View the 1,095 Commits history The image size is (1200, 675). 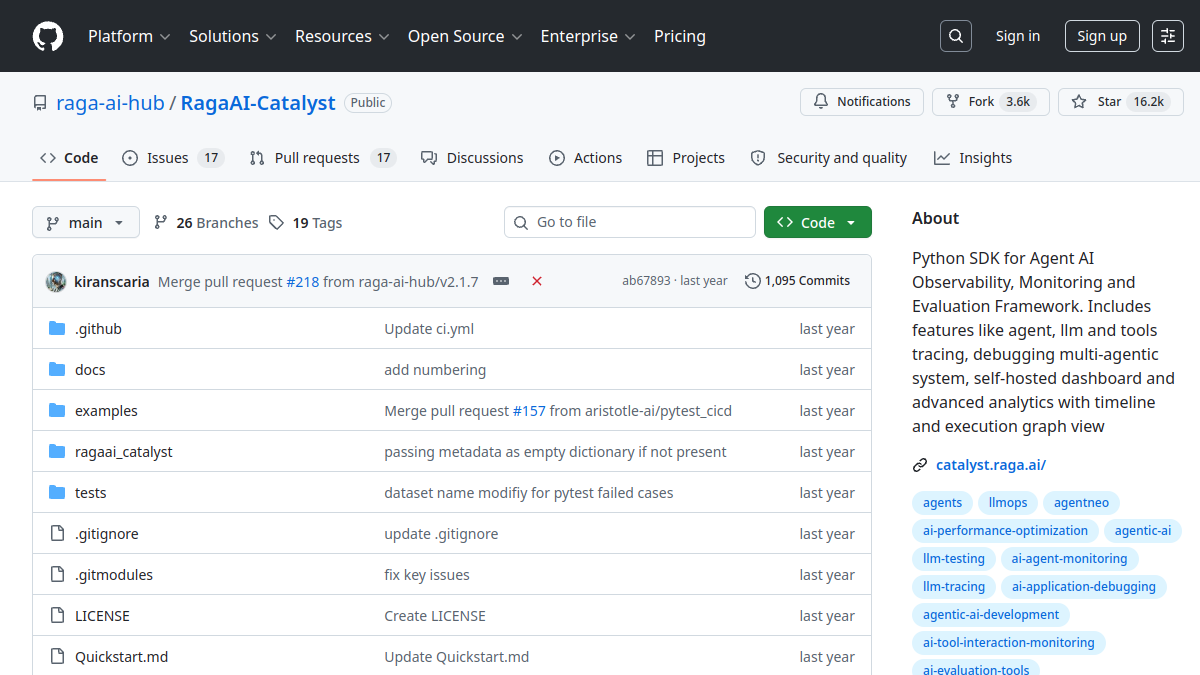[798, 281]
